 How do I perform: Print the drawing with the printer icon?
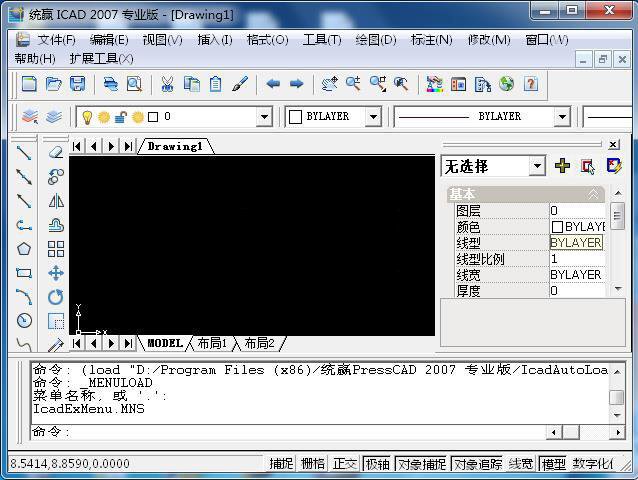coord(110,84)
